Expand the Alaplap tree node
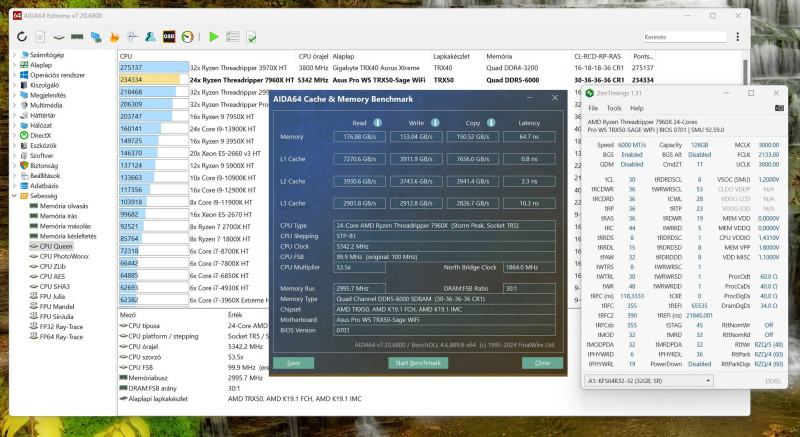This screenshot has width=800, height=437. 14,65
